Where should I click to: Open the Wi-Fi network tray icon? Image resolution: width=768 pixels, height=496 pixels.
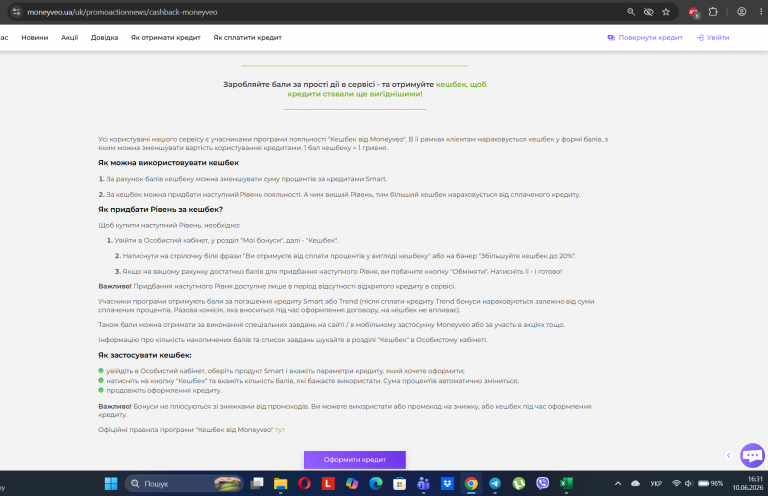pyautogui.click(x=676, y=484)
